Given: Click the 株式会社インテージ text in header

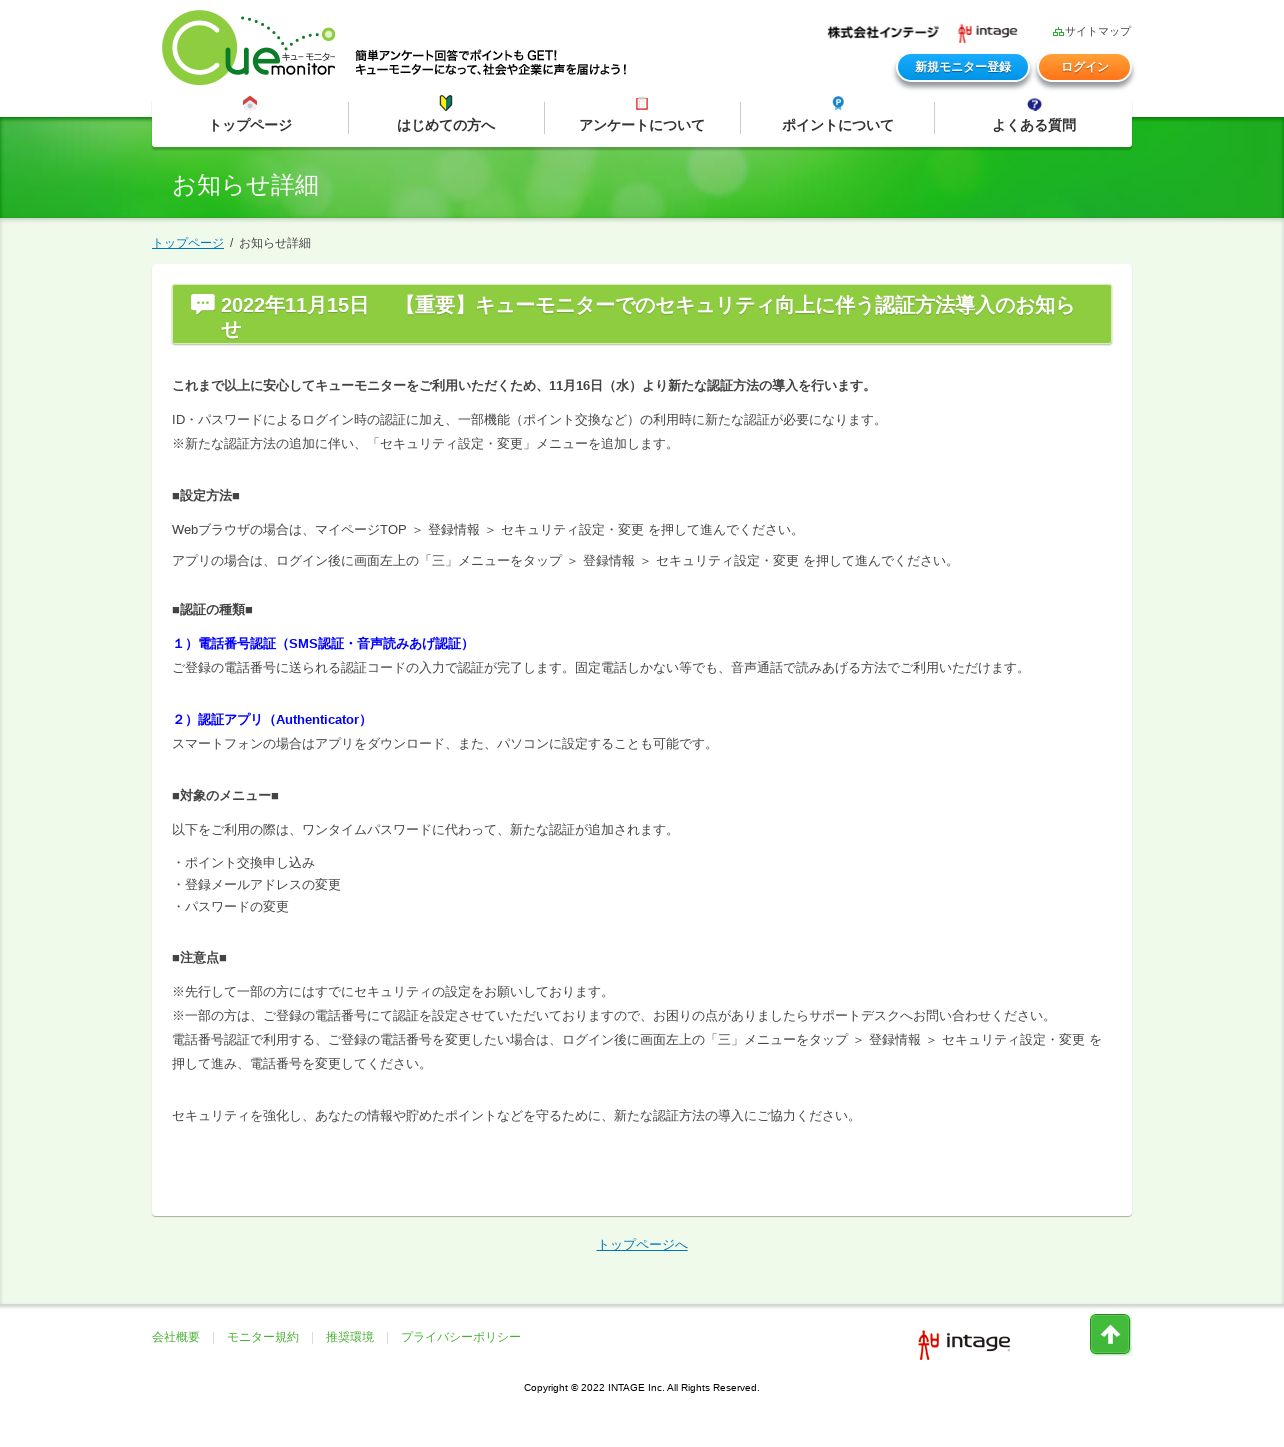Looking at the screenshot, I should coord(883,33).
